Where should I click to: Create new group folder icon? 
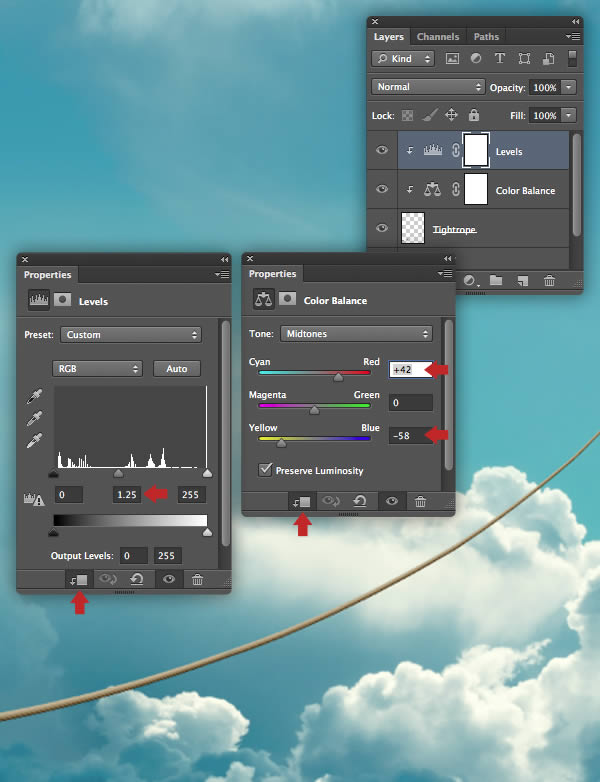[x=496, y=280]
